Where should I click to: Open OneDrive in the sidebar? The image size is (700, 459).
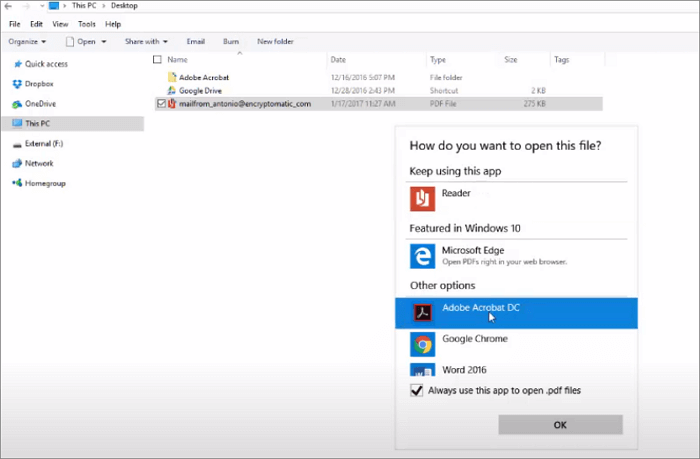(x=40, y=103)
